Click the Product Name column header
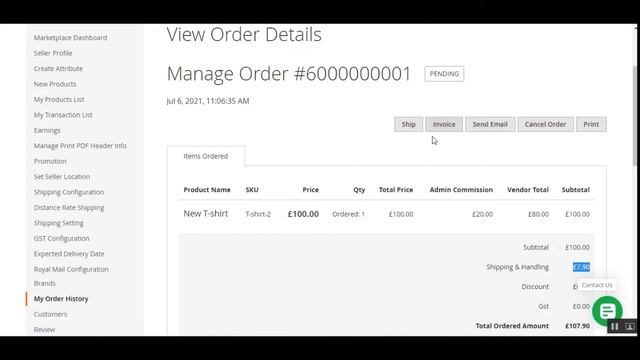The height and width of the screenshot is (360, 640). tap(207, 190)
